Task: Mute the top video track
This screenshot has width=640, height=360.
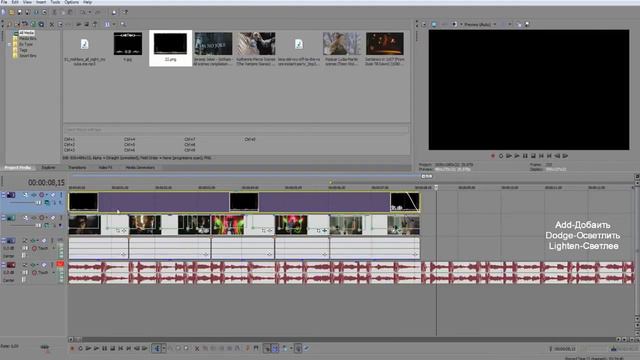Action: pyautogui.click(x=53, y=195)
